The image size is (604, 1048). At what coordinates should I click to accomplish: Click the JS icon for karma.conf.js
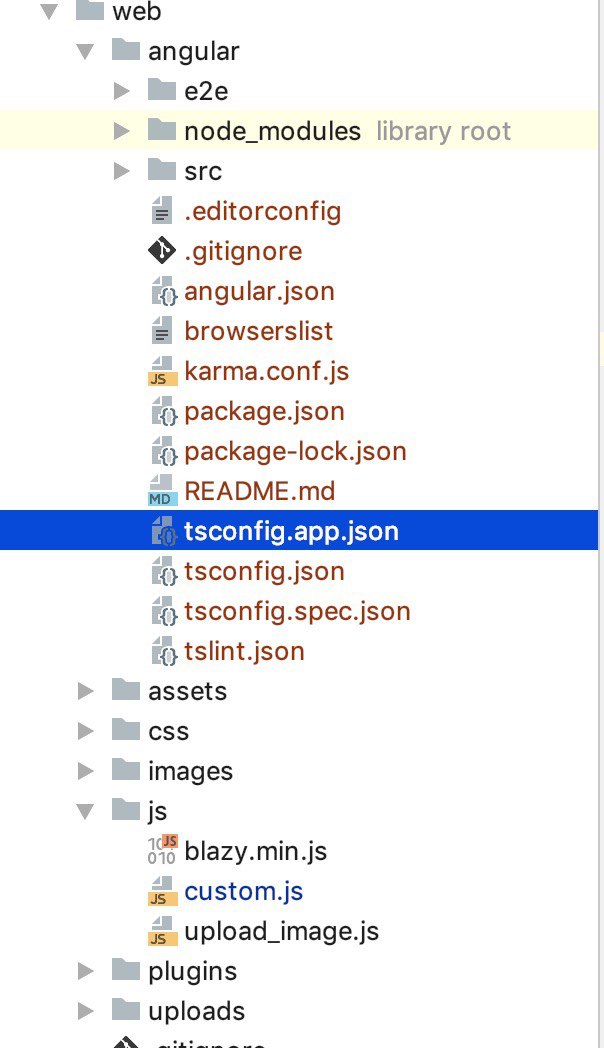(162, 372)
